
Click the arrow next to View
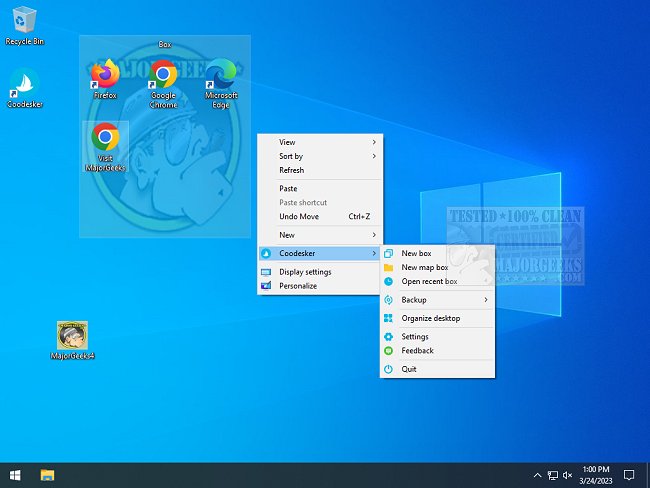point(374,142)
